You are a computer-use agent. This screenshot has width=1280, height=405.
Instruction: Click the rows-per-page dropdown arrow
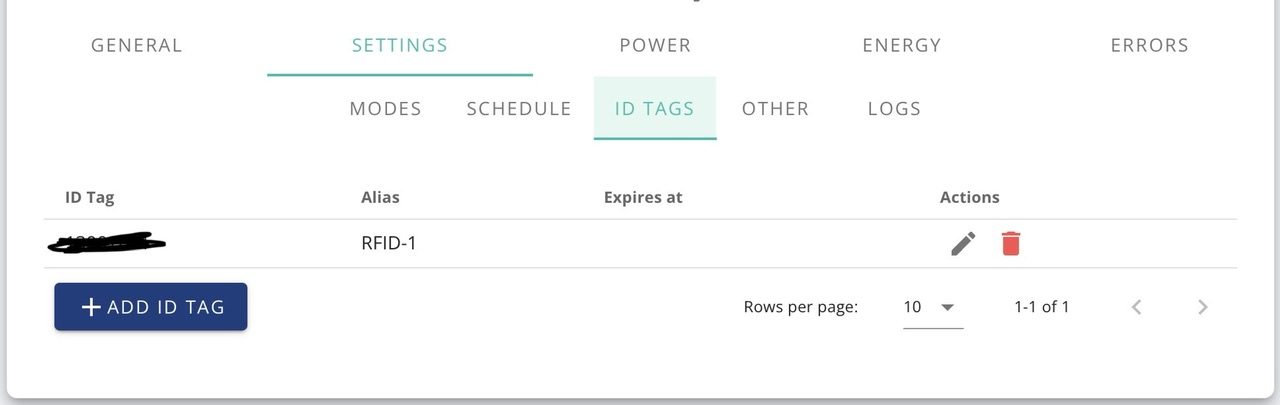[x=948, y=307]
